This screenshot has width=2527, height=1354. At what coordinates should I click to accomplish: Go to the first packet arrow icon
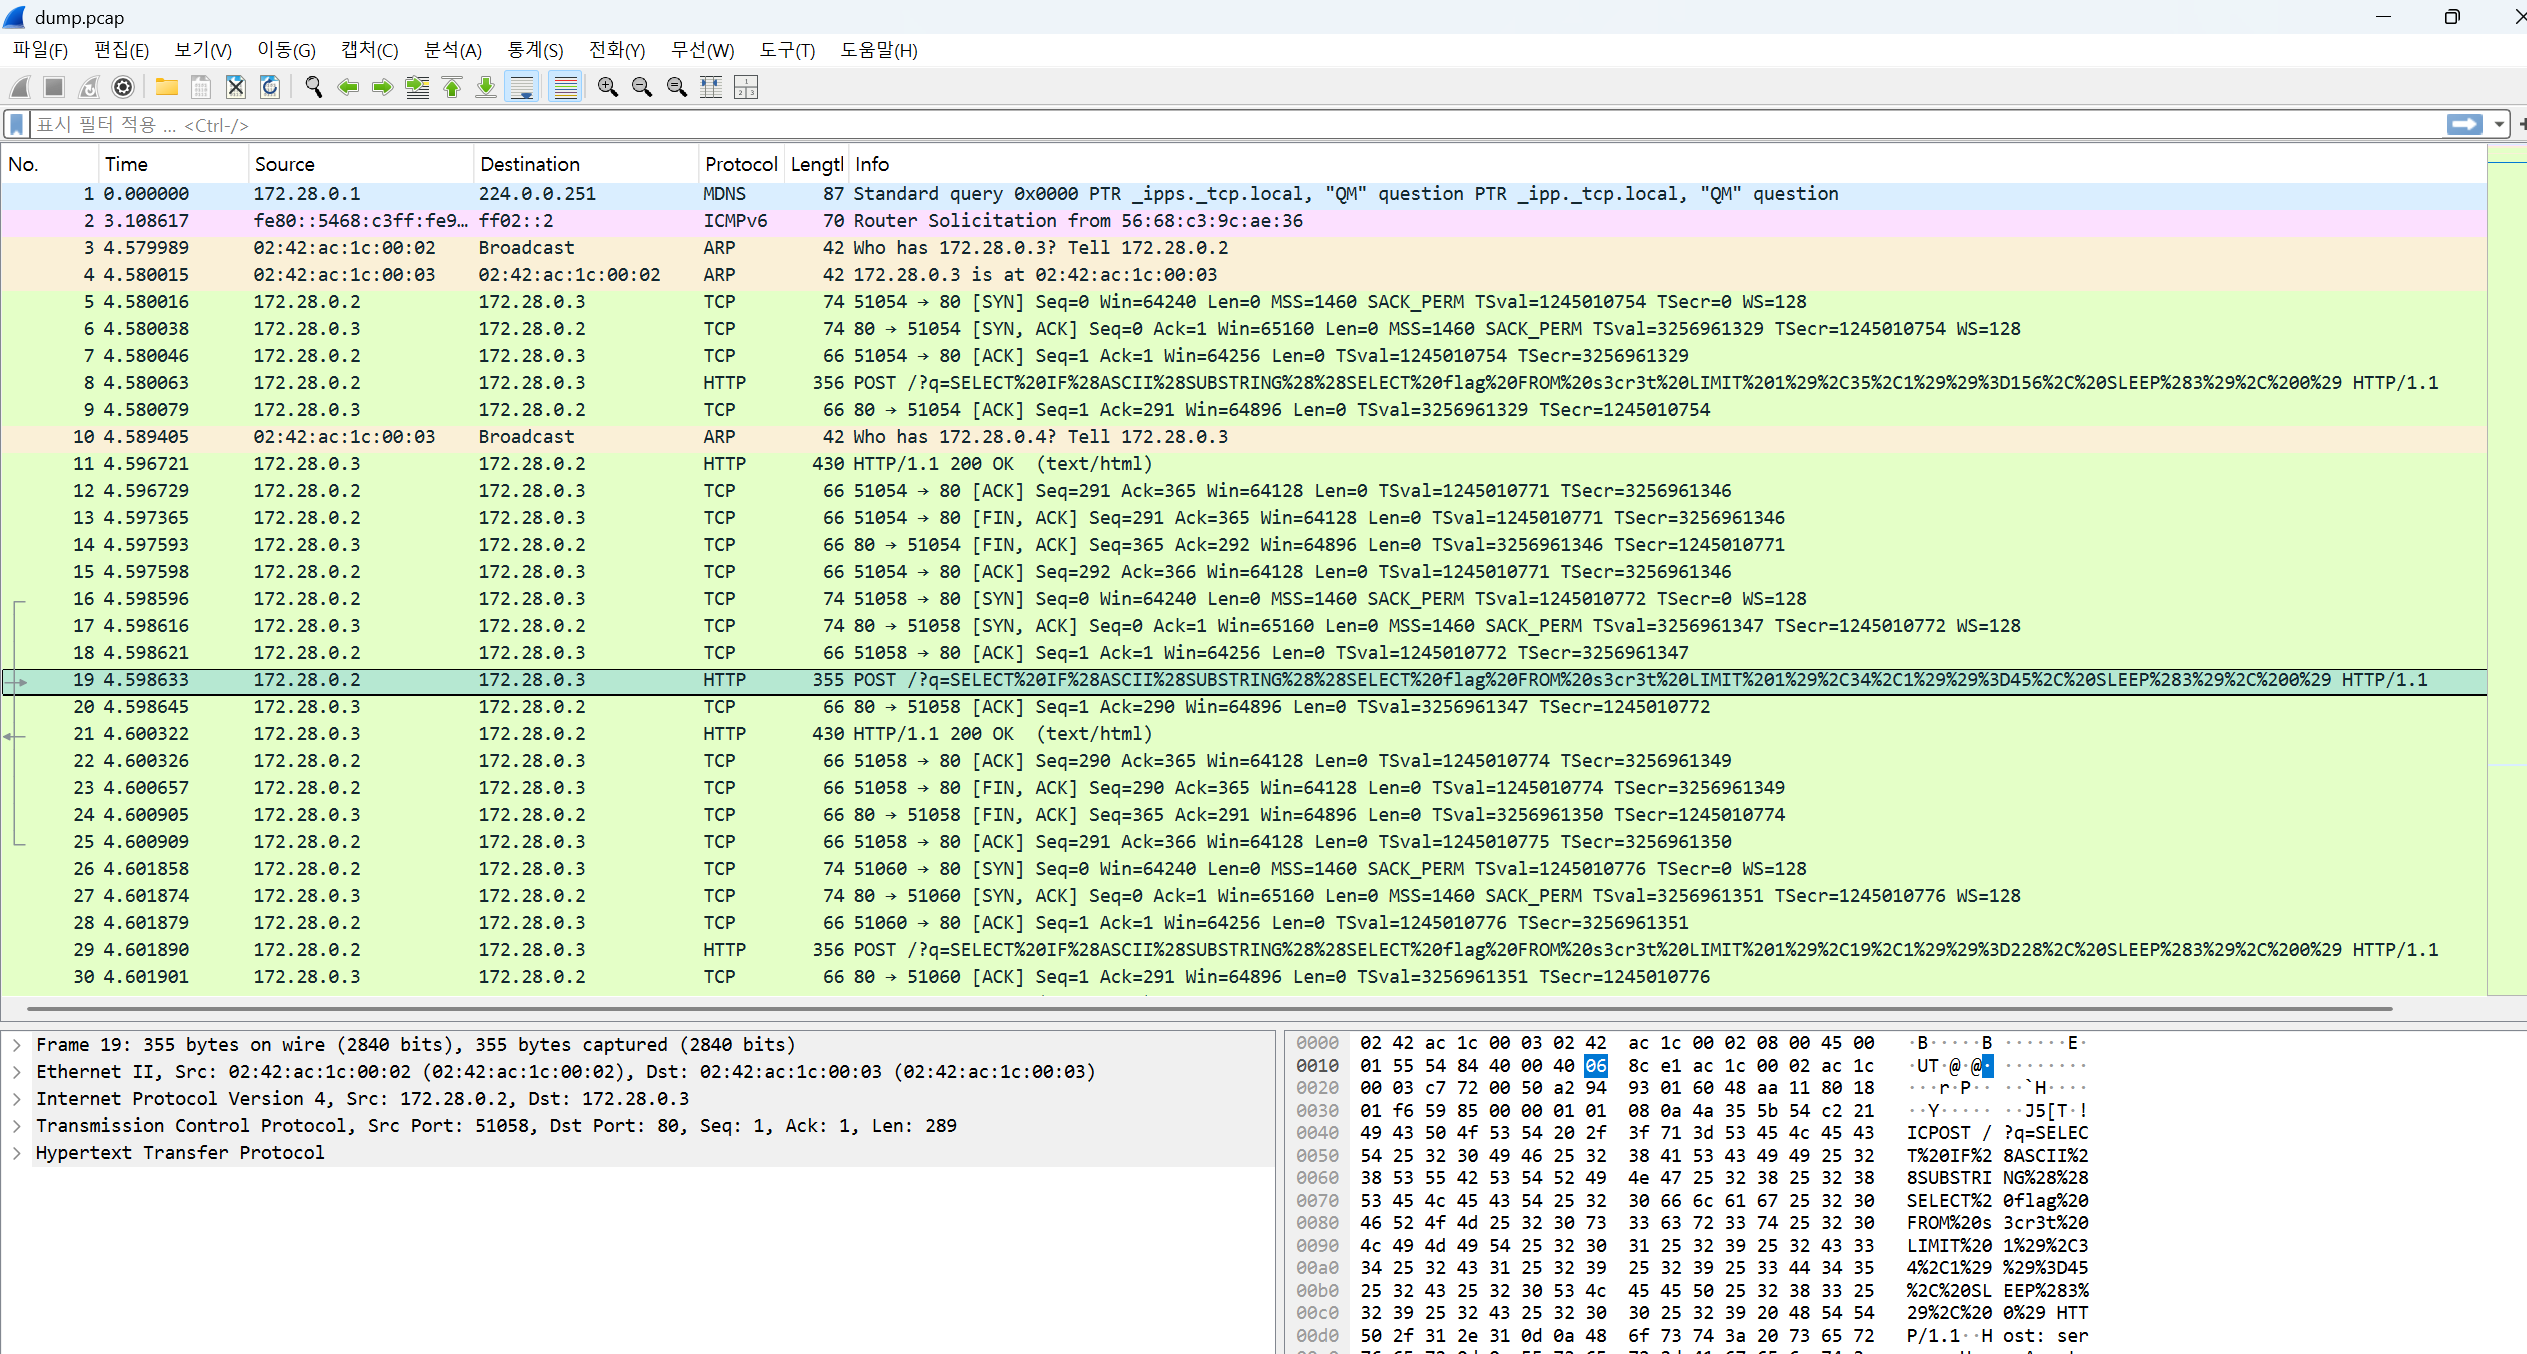tap(452, 88)
